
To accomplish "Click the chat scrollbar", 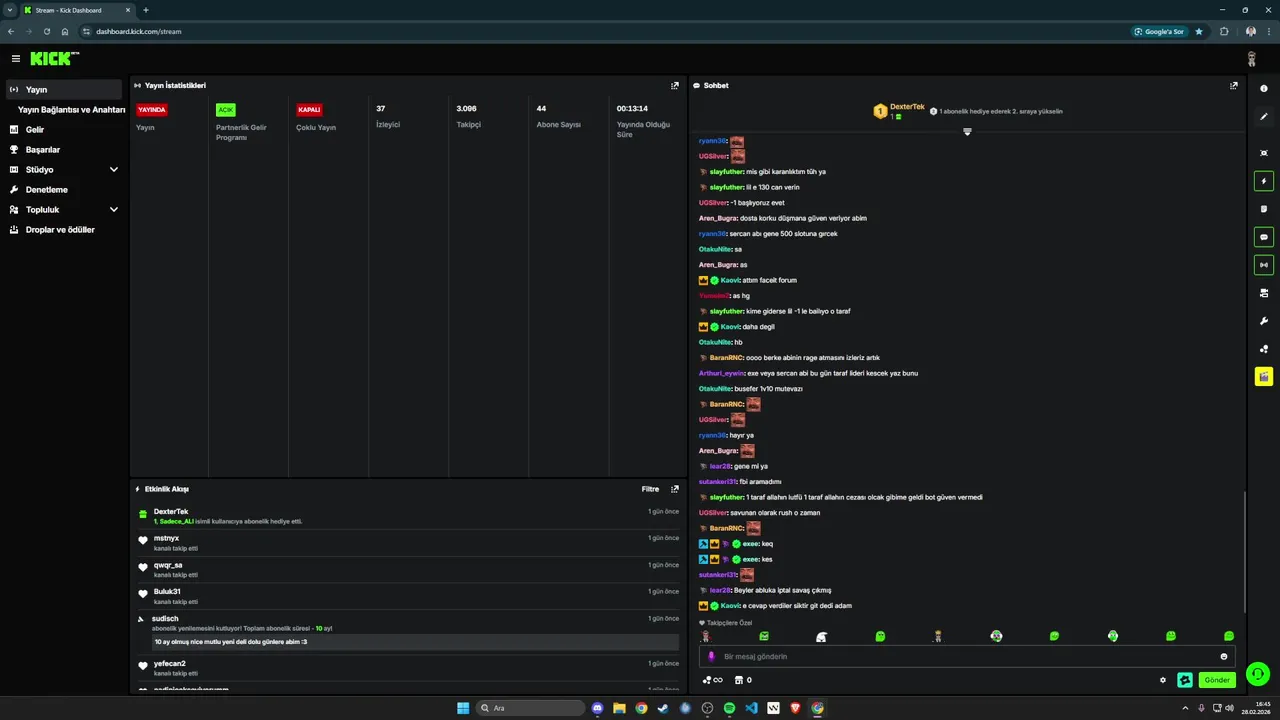I will [x=1245, y=550].
